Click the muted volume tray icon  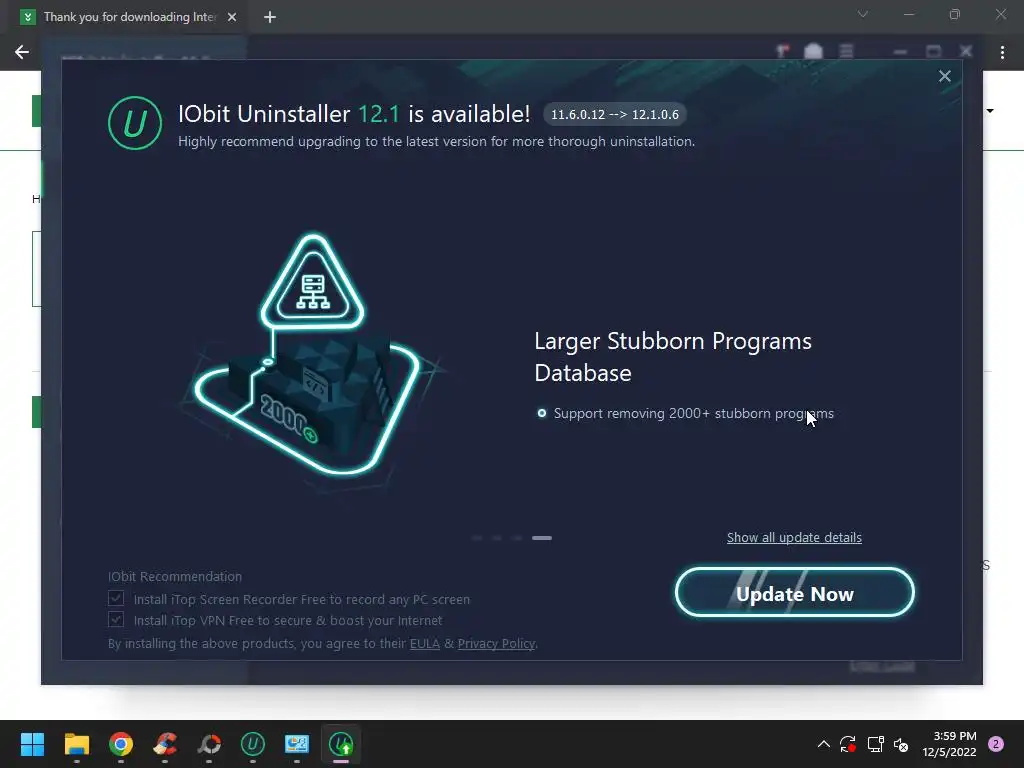[x=901, y=744]
